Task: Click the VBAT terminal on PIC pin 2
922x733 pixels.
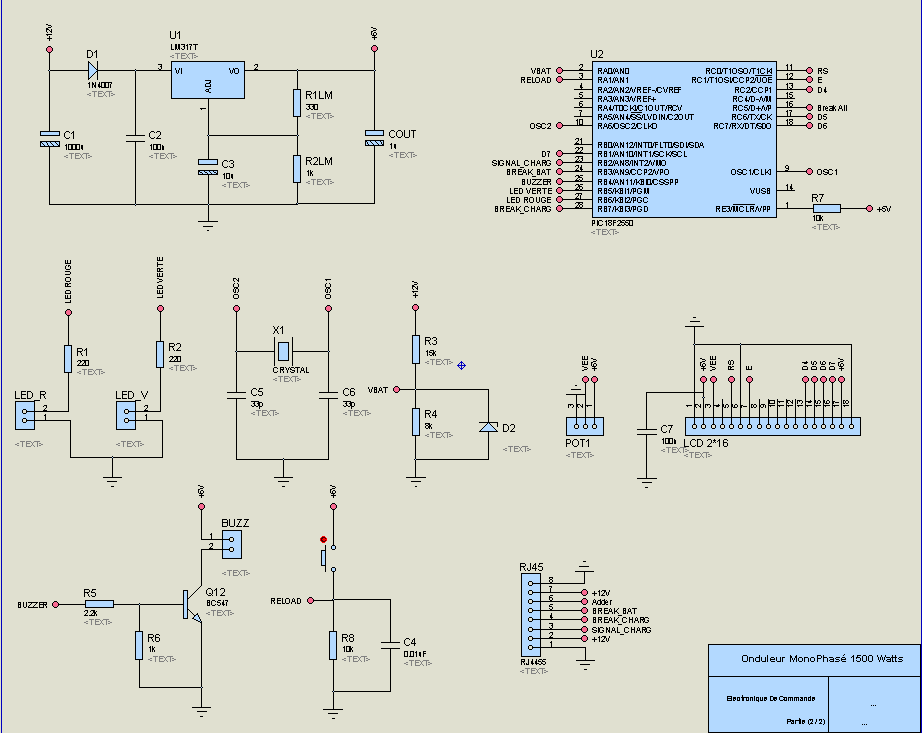Action: [x=559, y=71]
